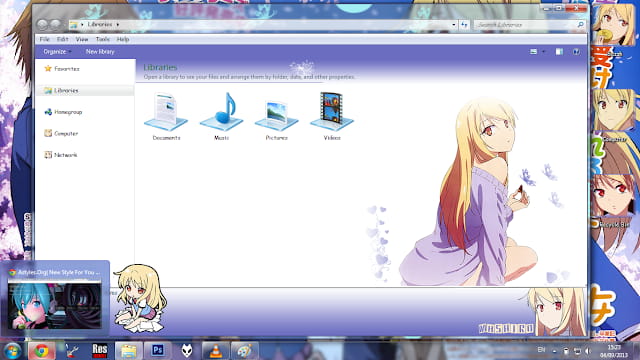
Task: Open the Music library icon
Action: tap(222, 116)
